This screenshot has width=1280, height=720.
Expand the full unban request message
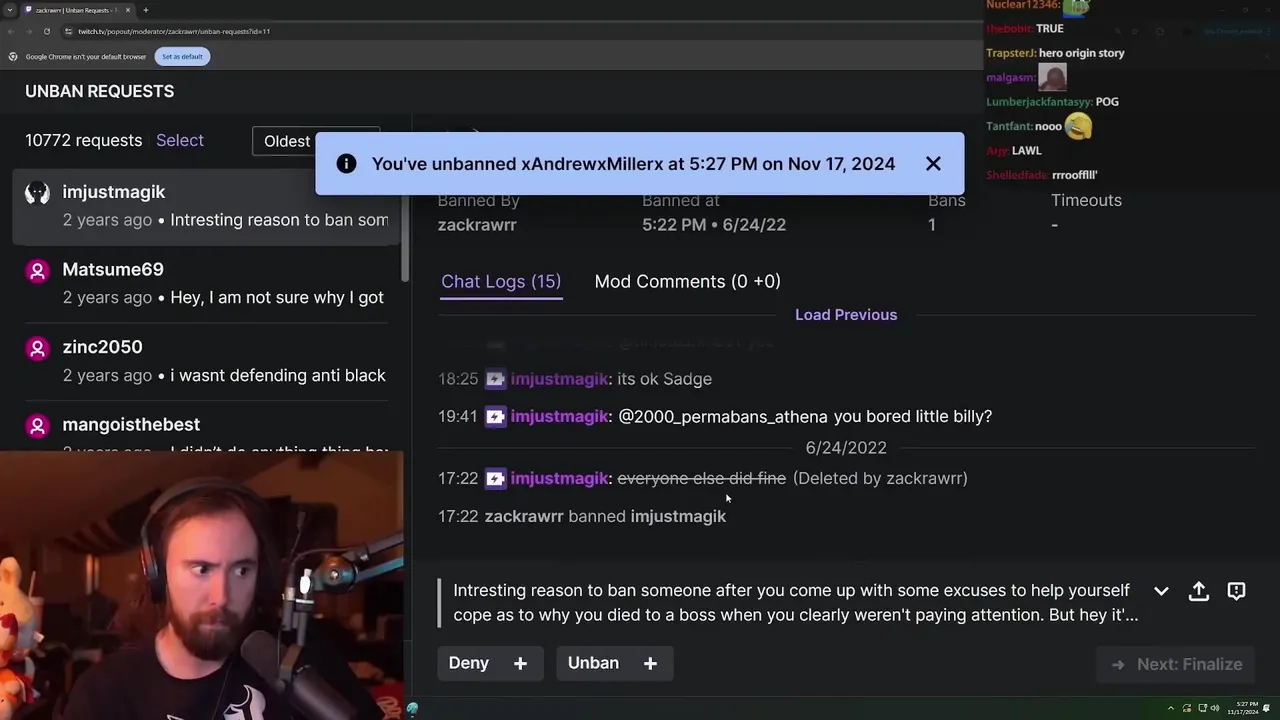(x=1161, y=591)
